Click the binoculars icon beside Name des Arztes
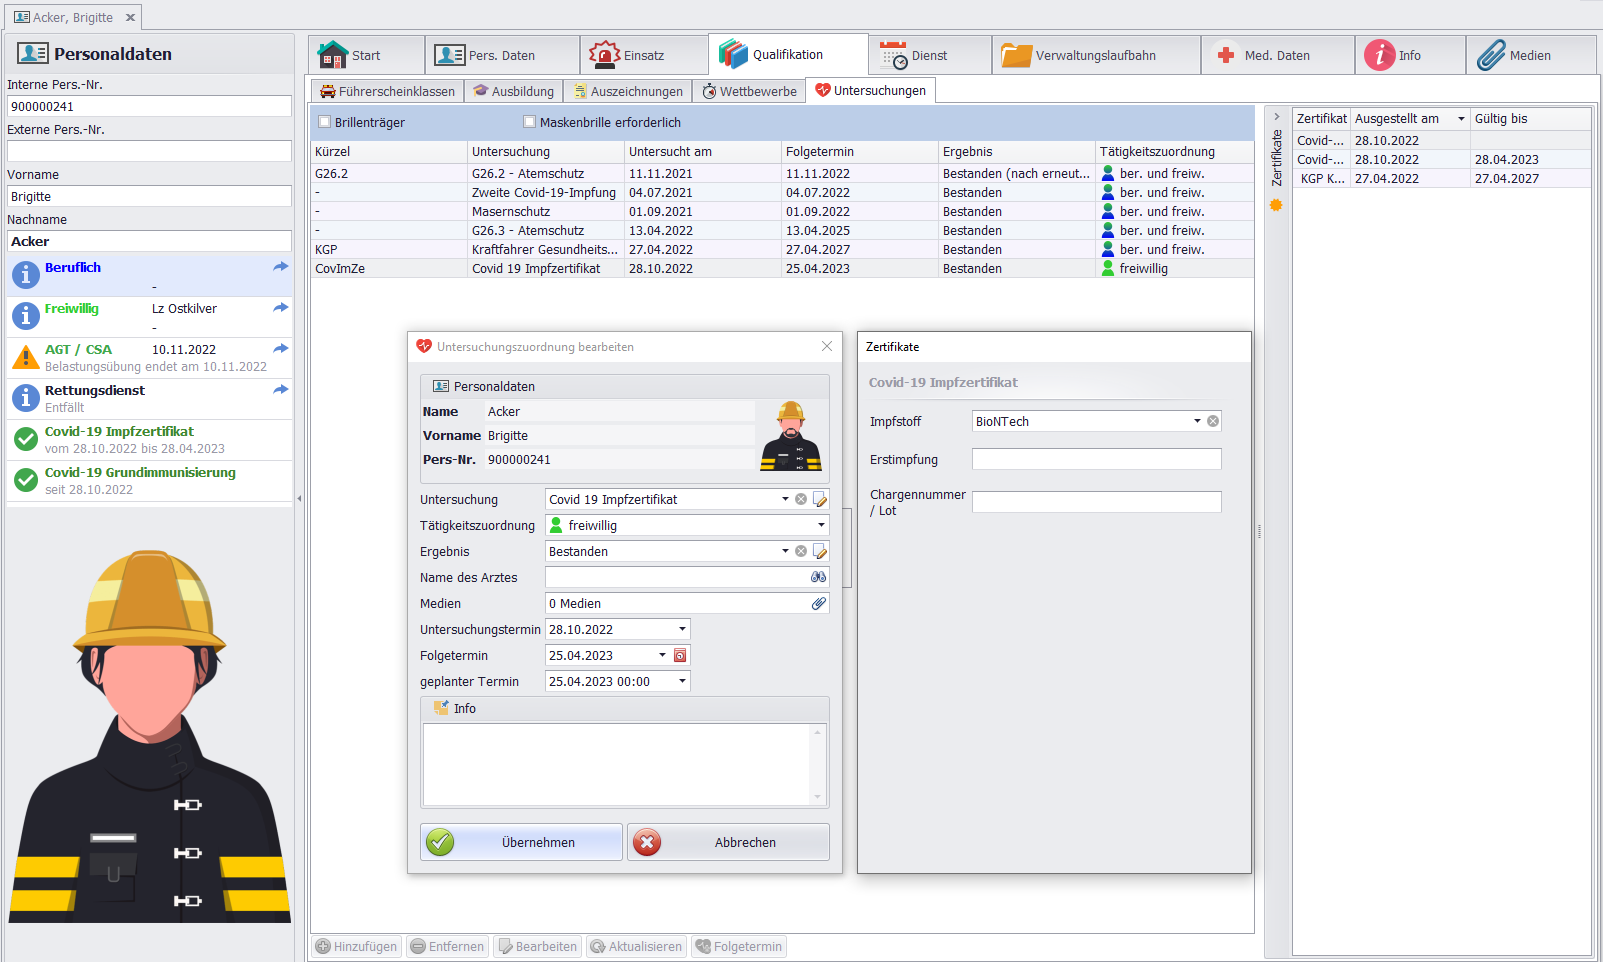The image size is (1603, 962). coord(818,577)
